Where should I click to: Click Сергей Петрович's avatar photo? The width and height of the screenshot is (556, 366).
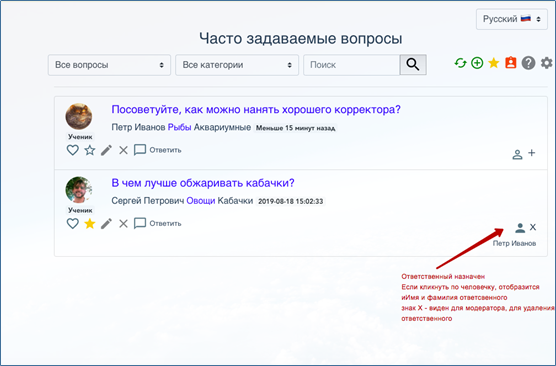(x=79, y=190)
